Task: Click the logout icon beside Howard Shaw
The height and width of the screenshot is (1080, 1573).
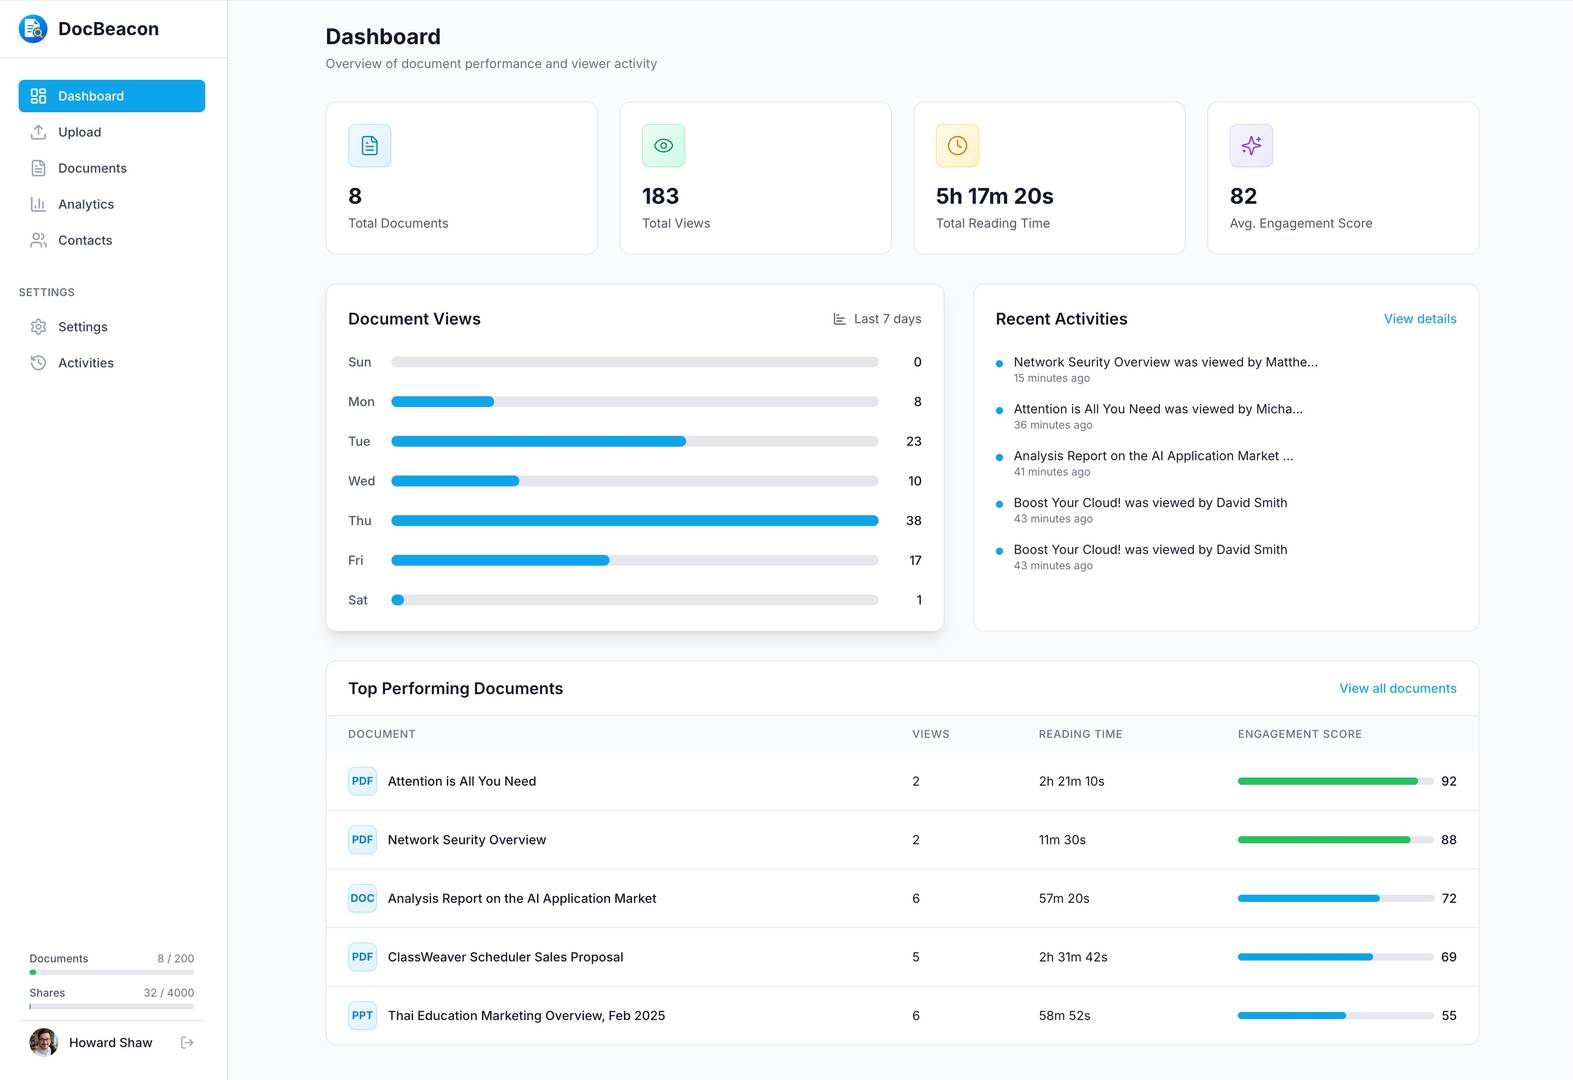Action: point(187,1042)
